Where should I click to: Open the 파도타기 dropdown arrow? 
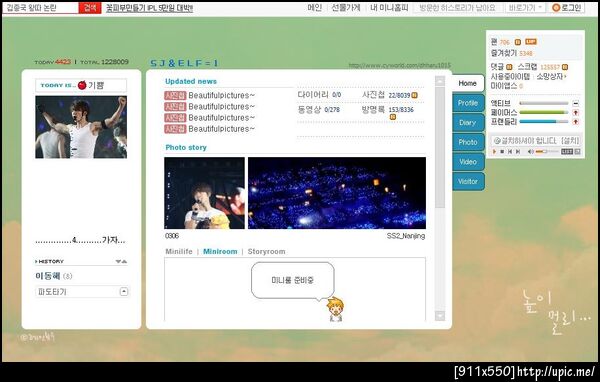[x=124, y=292]
